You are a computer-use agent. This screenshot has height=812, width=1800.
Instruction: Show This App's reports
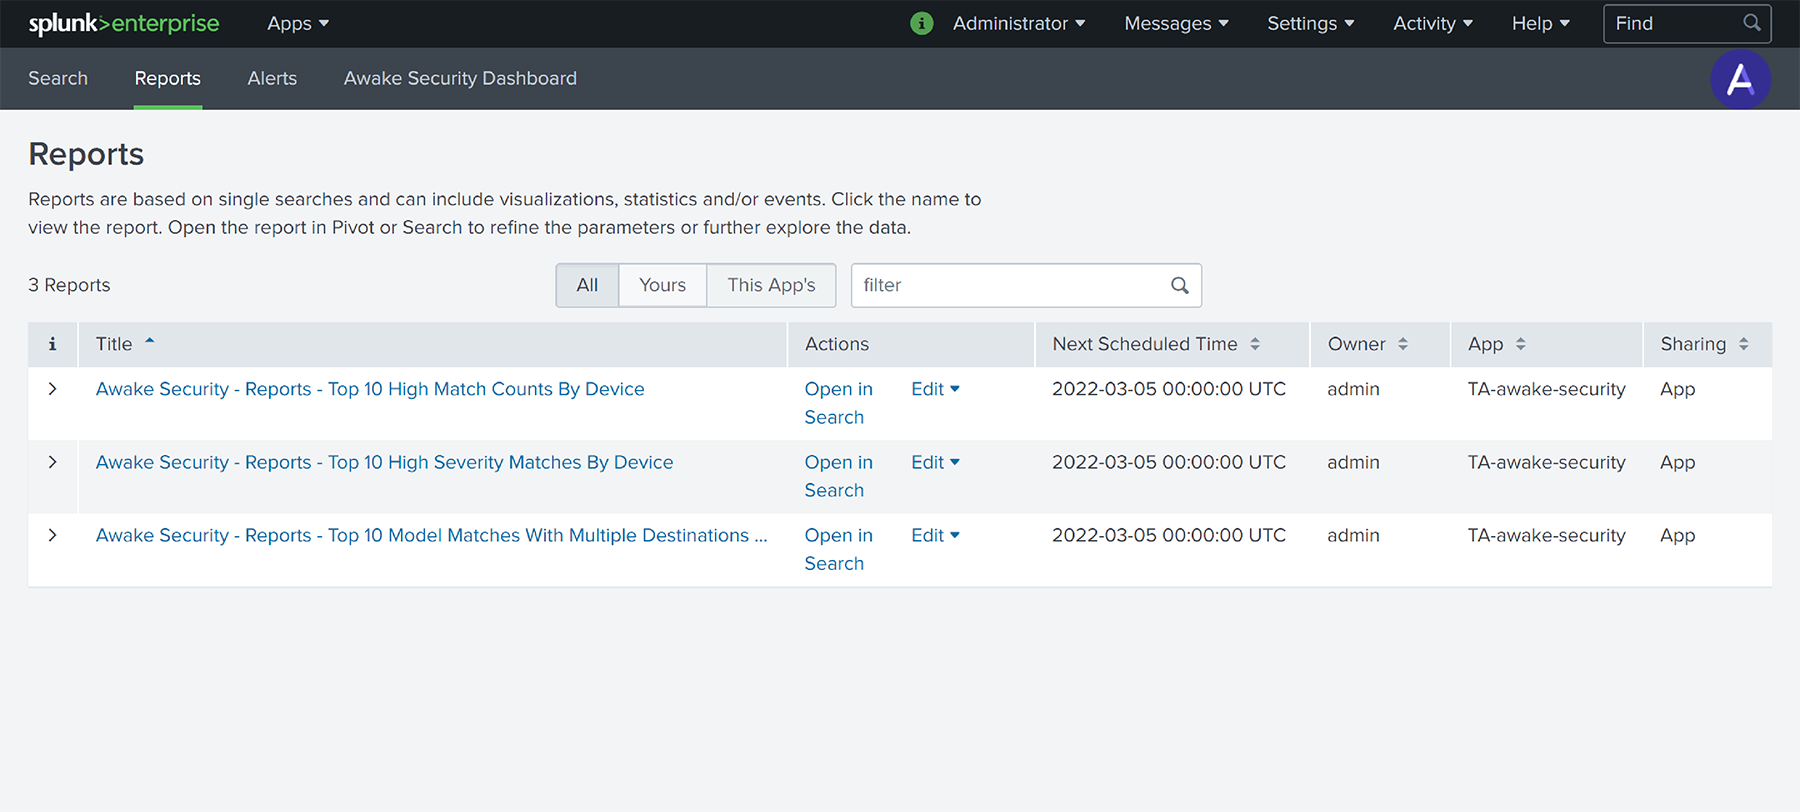[x=771, y=285]
